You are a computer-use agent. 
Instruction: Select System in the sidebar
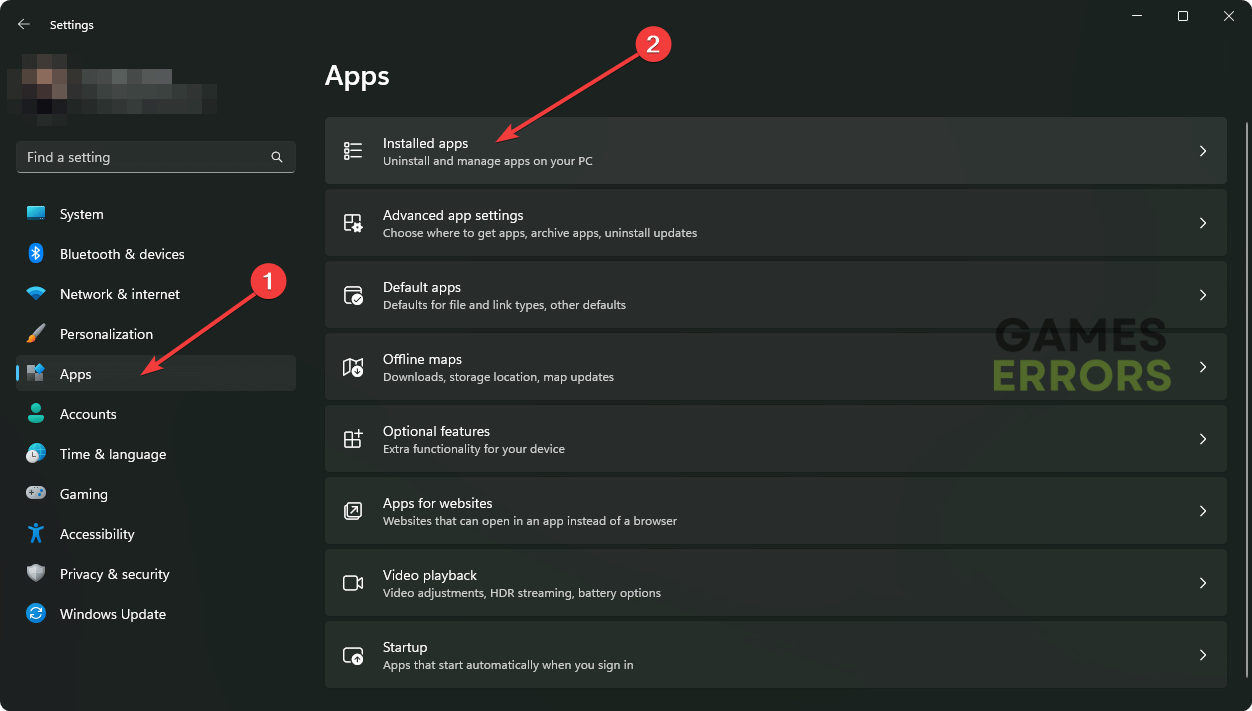[x=81, y=214]
